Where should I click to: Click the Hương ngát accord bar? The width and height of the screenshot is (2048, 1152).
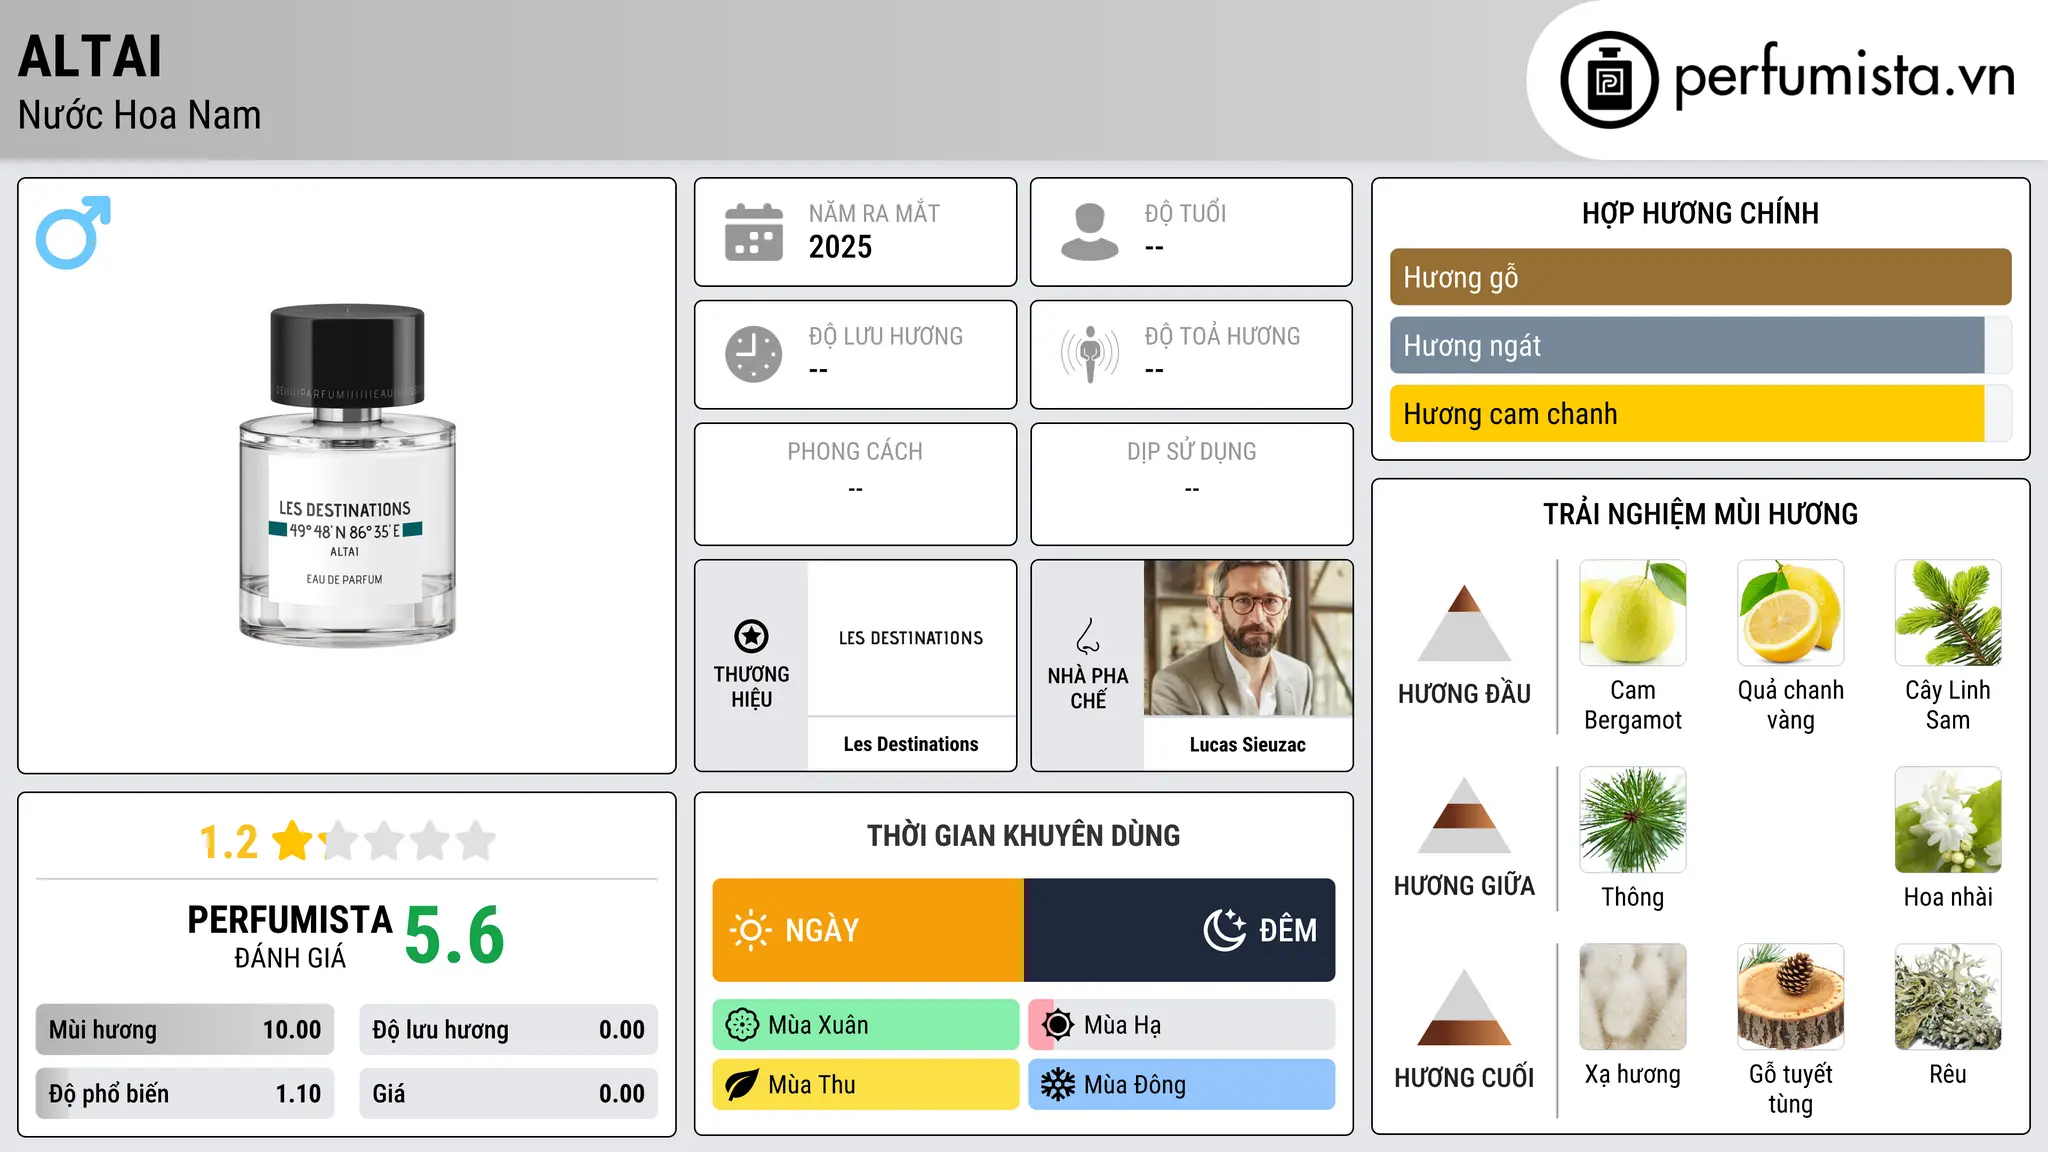tap(1700, 346)
